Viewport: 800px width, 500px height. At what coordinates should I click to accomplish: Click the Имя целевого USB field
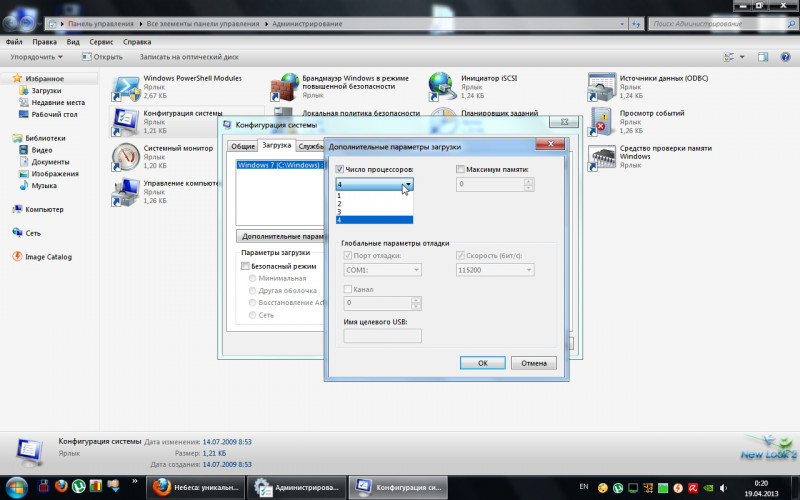coord(383,336)
